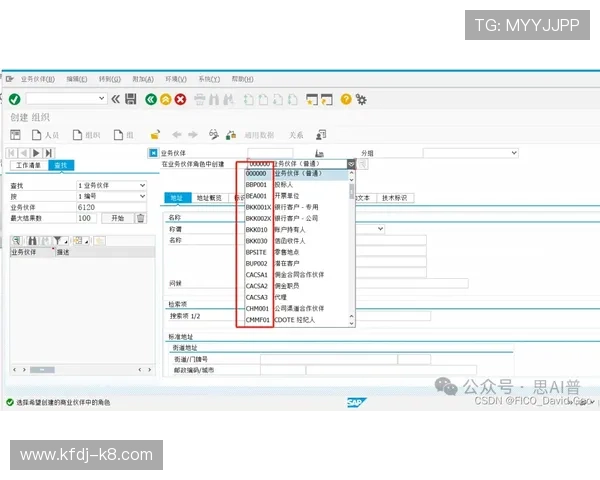Switch to the 地址 tab
The image size is (600, 480).
pyautogui.click(x=176, y=198)
